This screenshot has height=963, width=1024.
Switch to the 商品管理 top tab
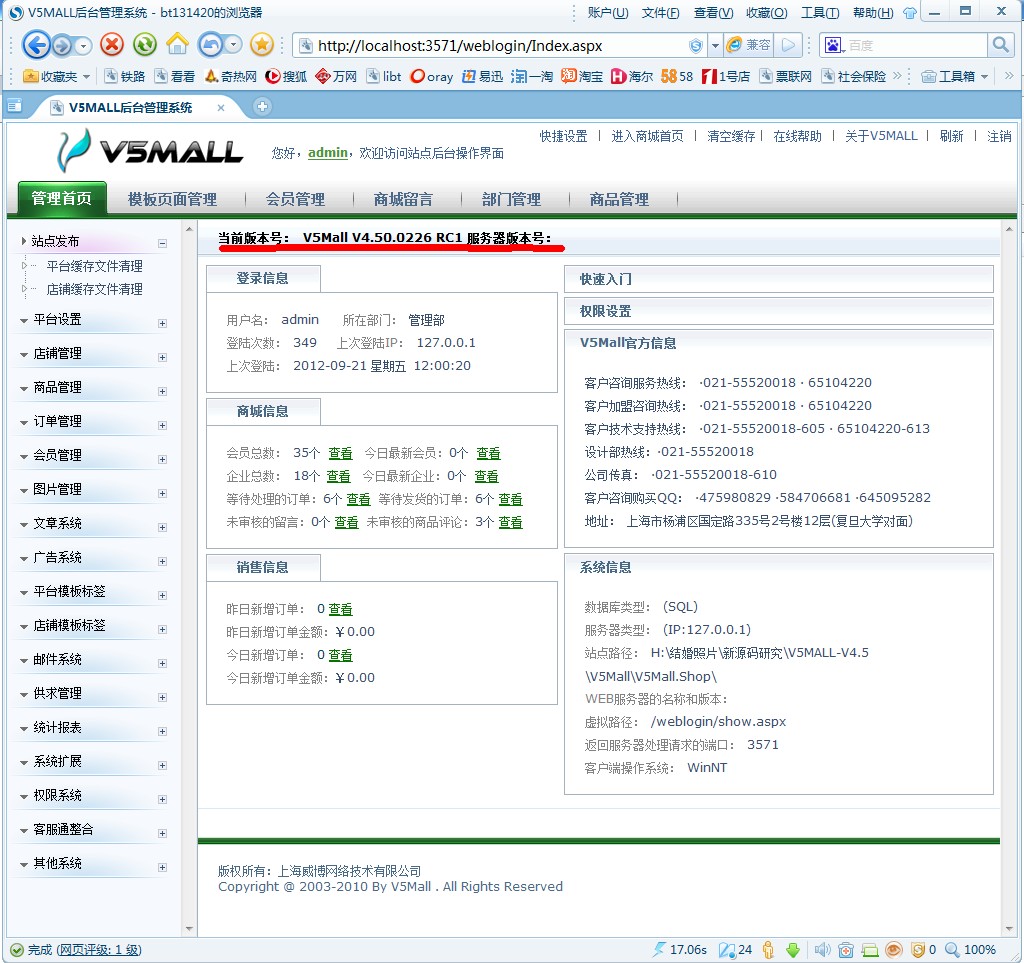click(x=619, y=199)
